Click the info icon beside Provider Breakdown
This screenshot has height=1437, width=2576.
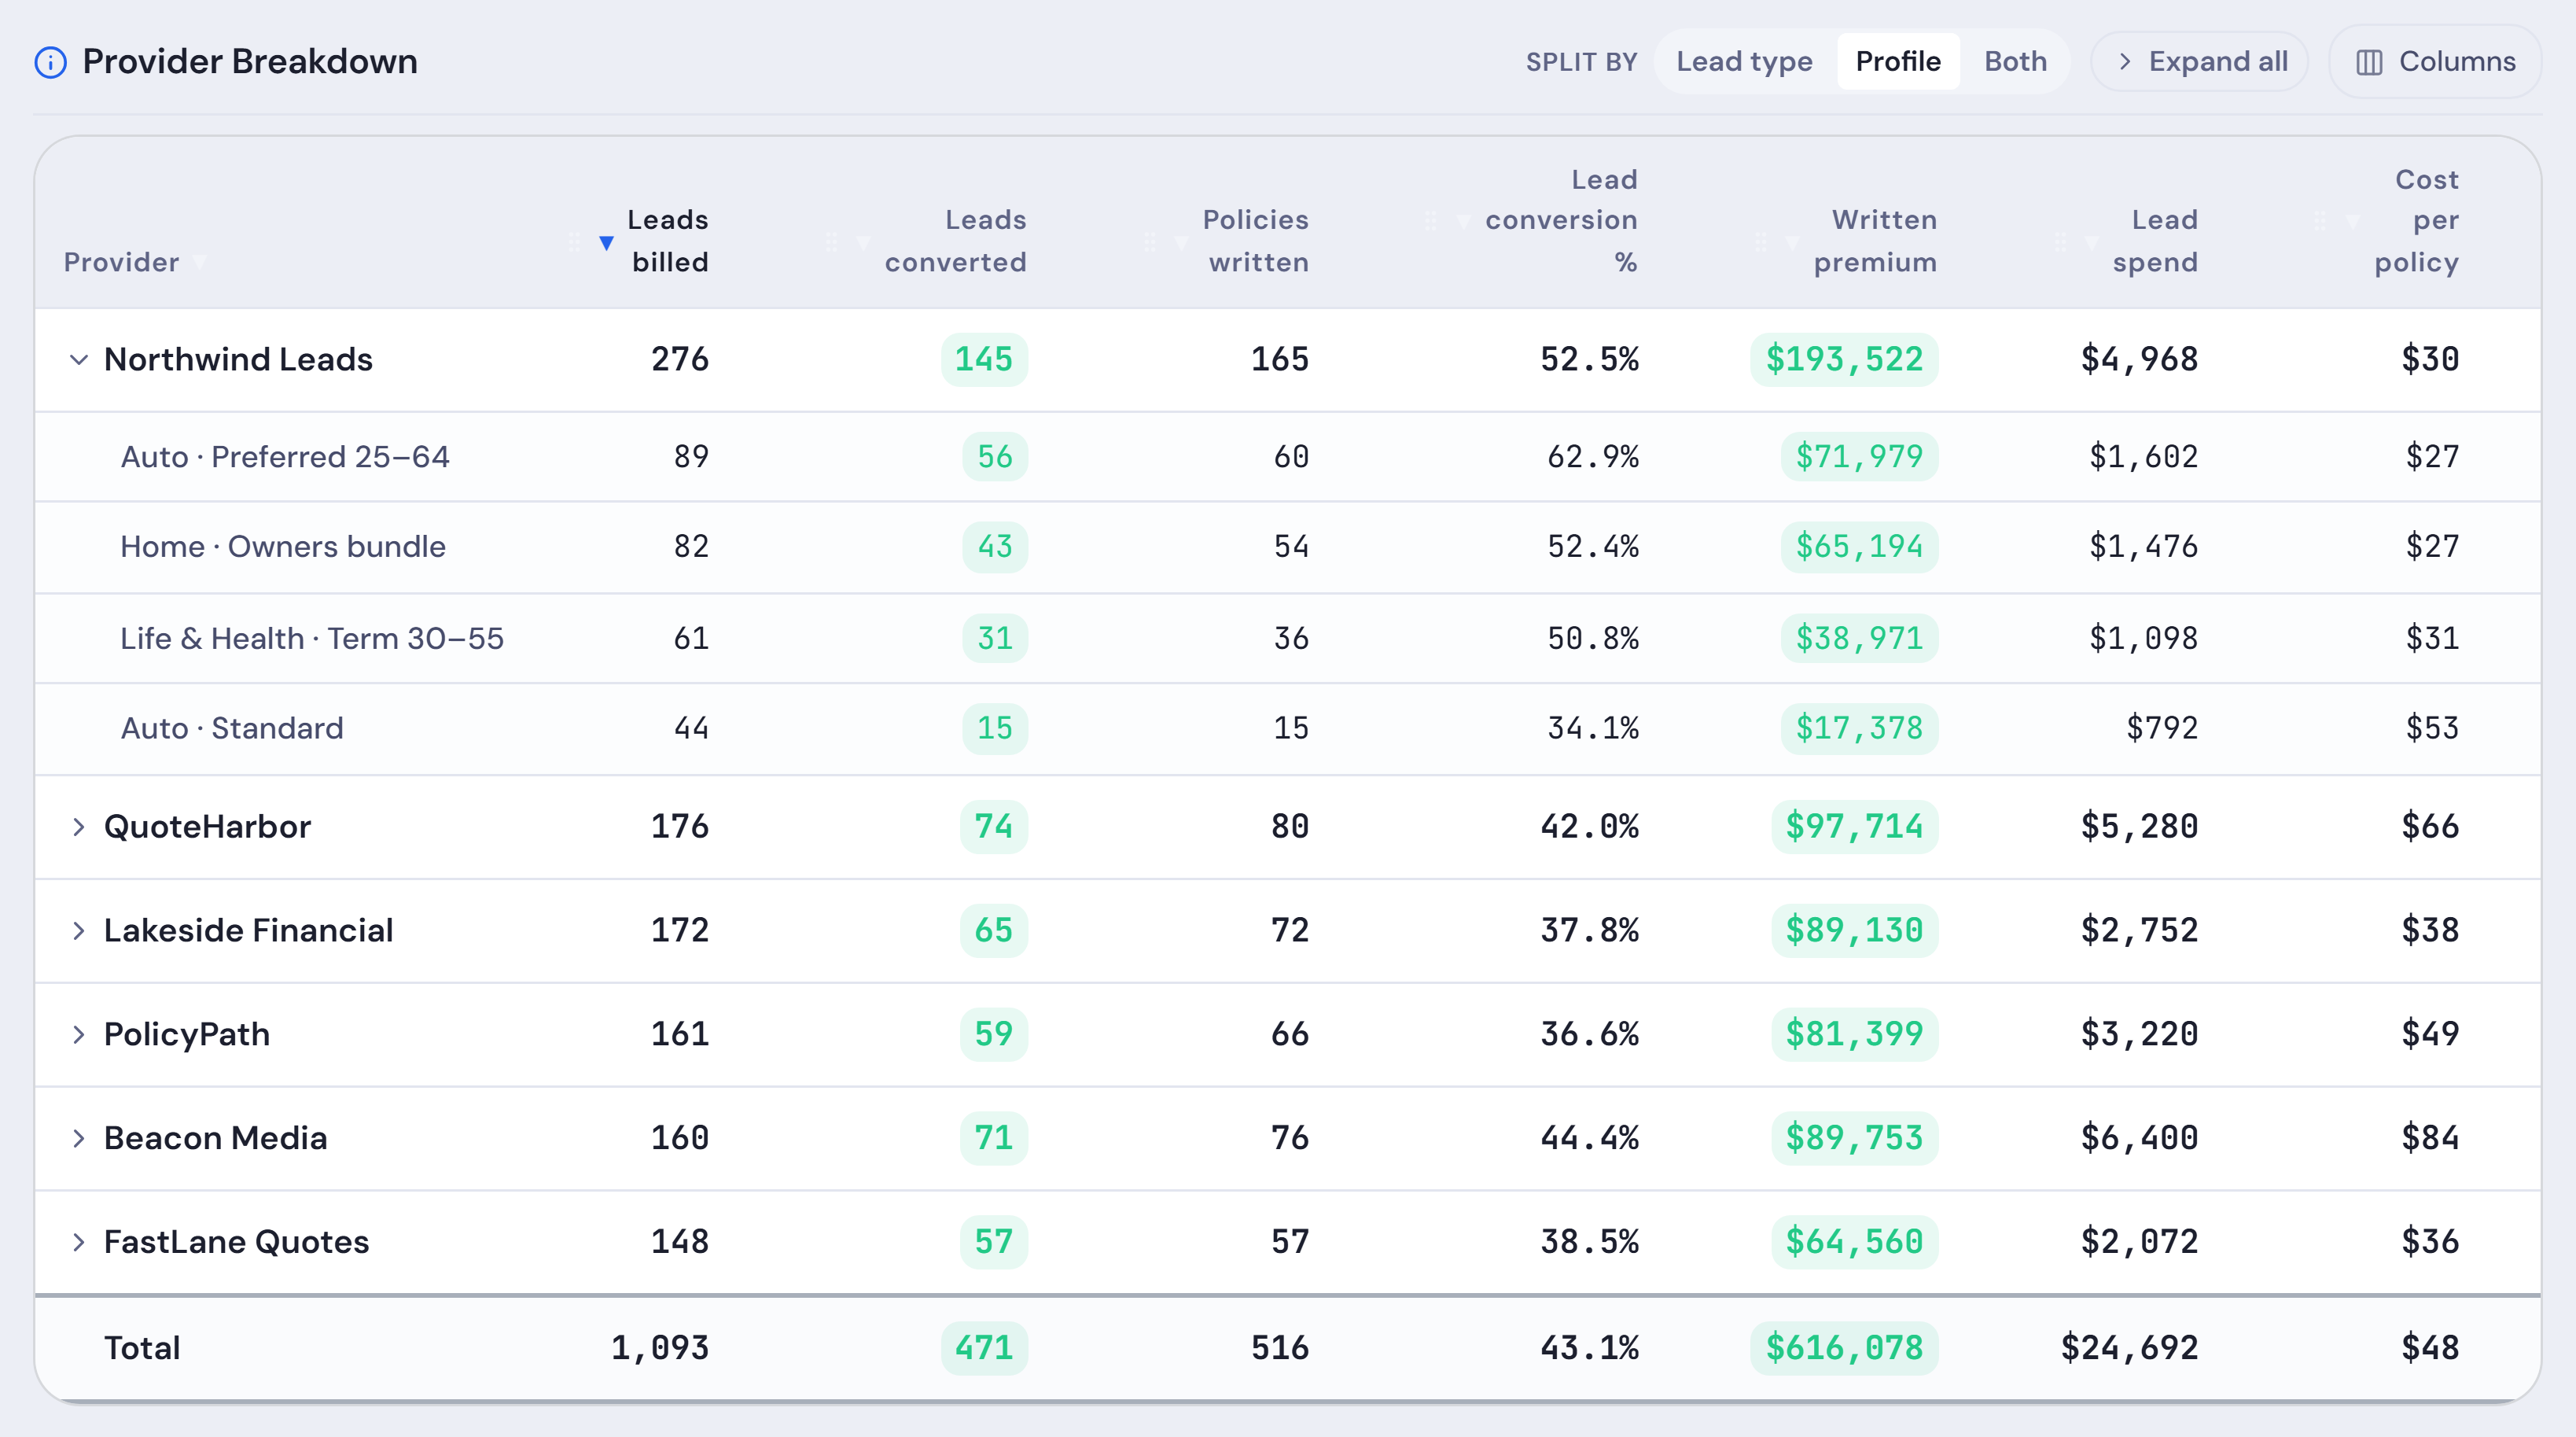tap(50, 62)
